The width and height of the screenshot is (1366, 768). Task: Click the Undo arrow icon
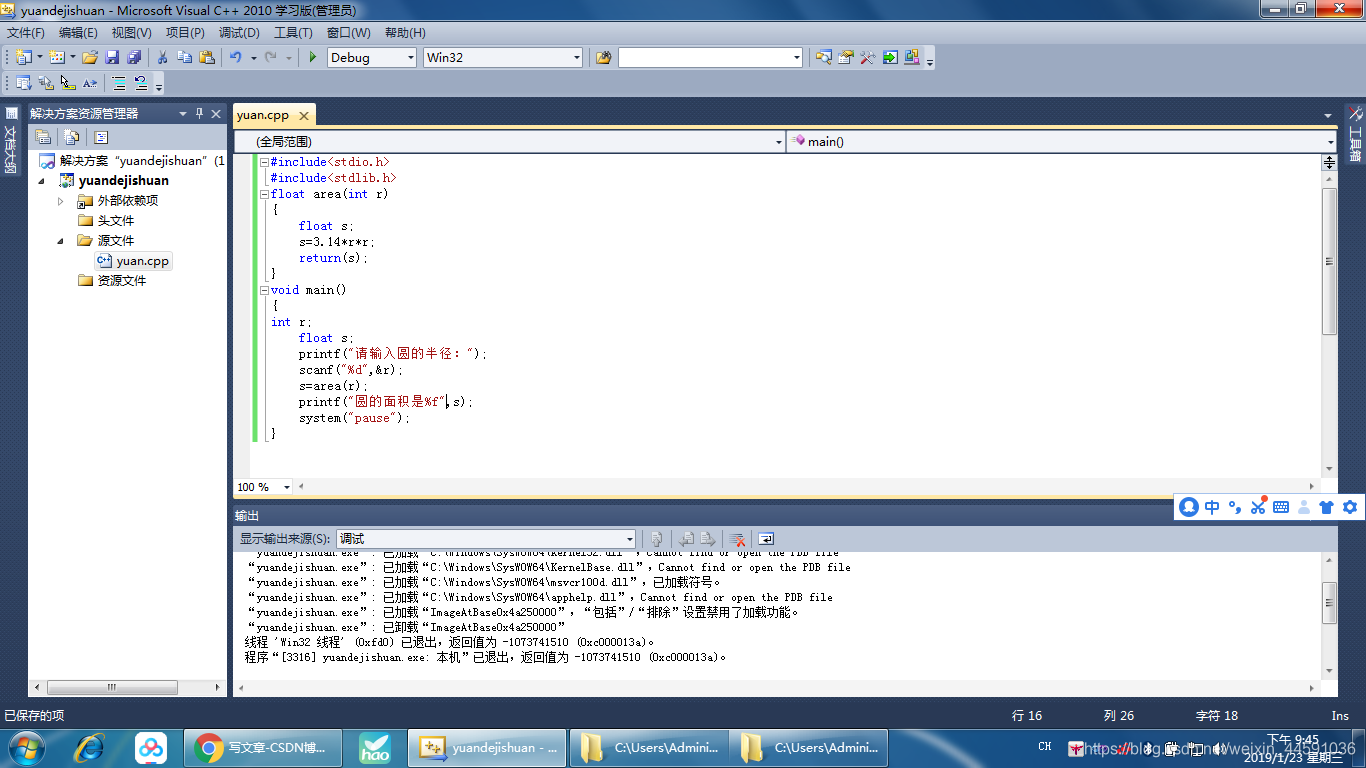point(236,58)
